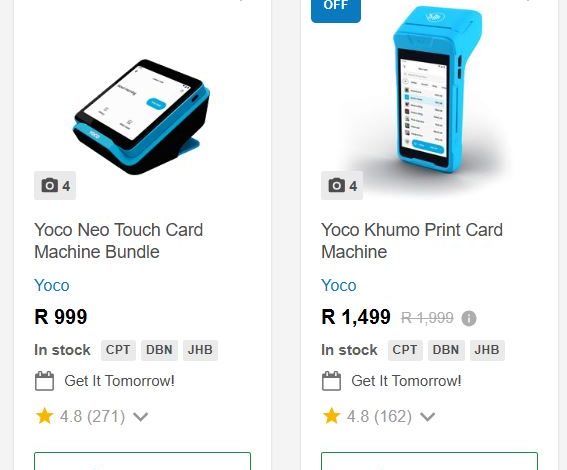Expand ratings chevron next to 4.8 (162)
The height and width of the screenshot is (470, 567).
[427, 417]
